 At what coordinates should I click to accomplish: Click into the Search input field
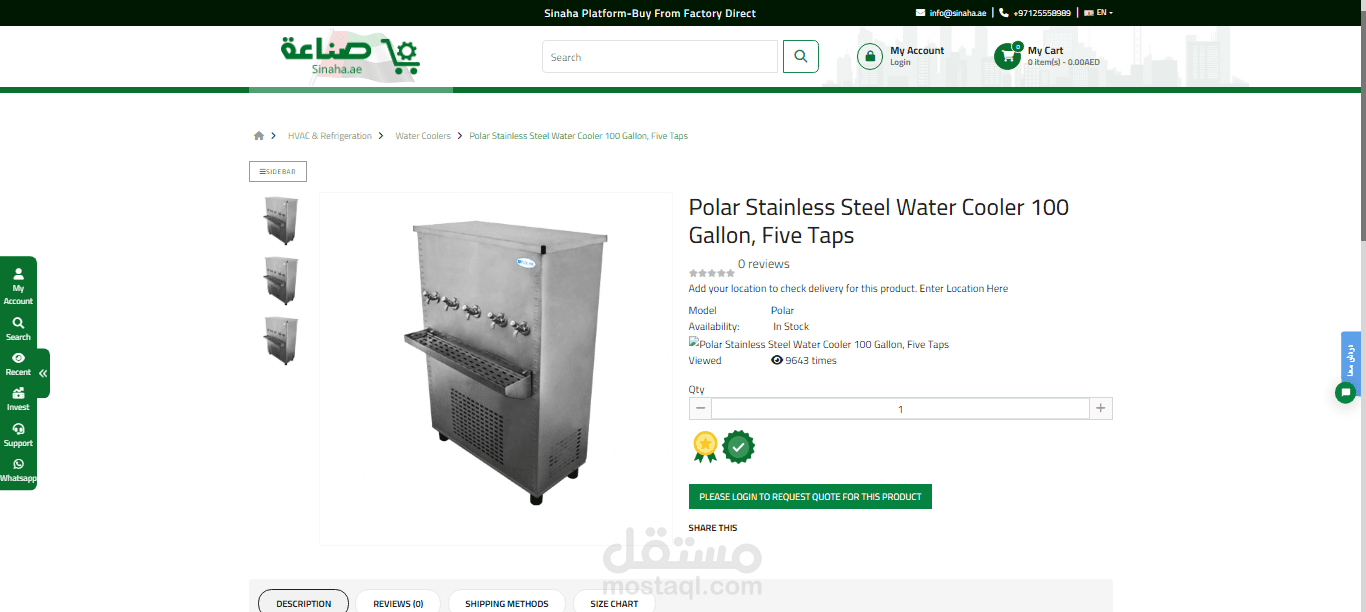point(660,57)
